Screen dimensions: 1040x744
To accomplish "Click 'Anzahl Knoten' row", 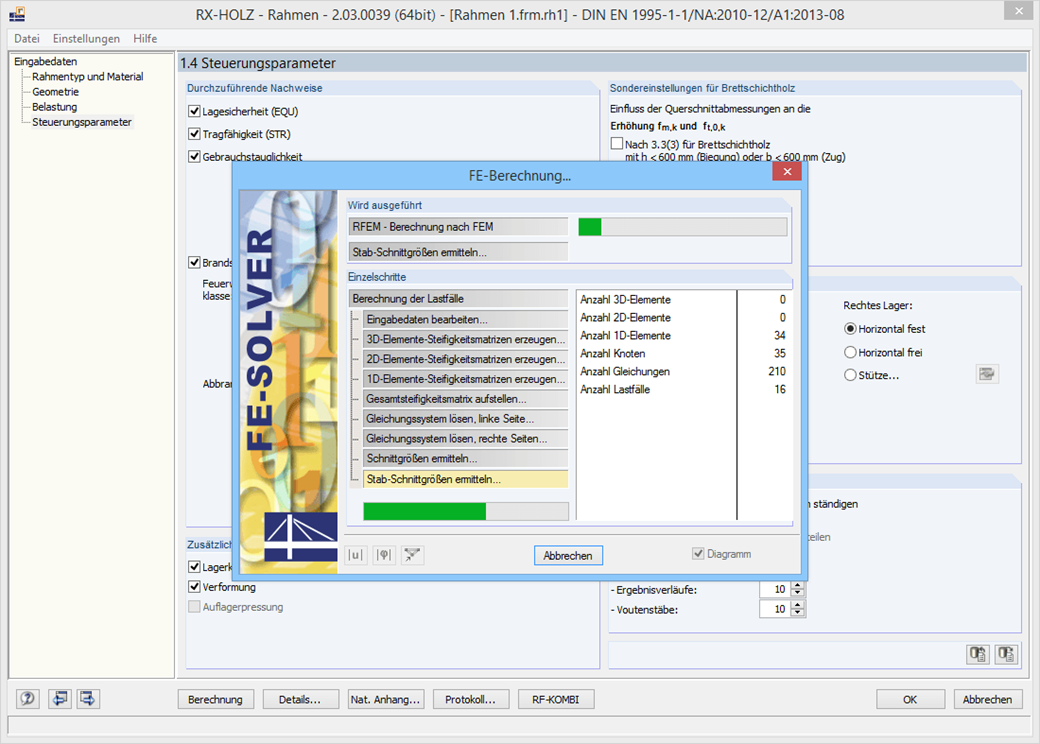I will pyautogui.click(x=682, y=353).
